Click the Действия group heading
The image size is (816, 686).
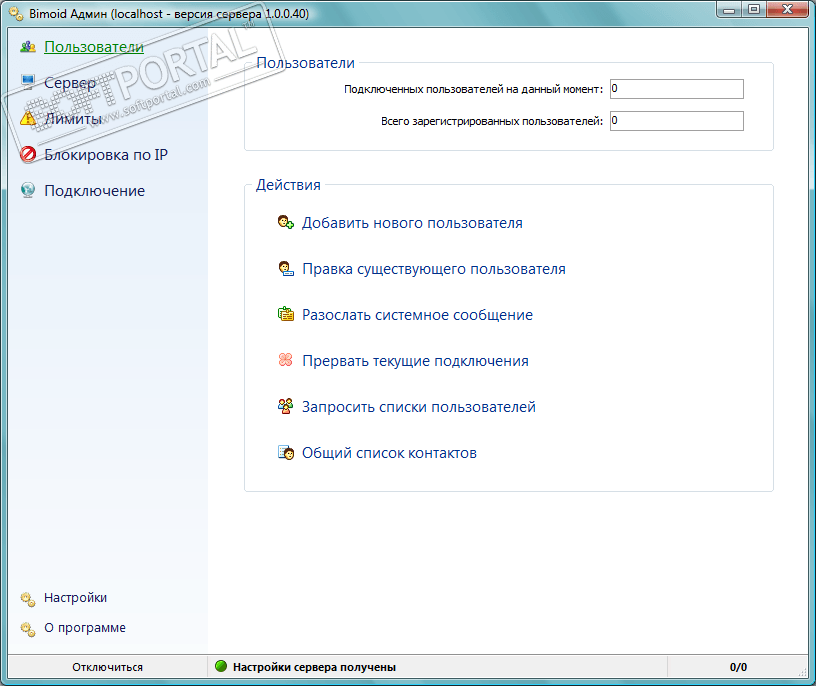coord(288,185)
